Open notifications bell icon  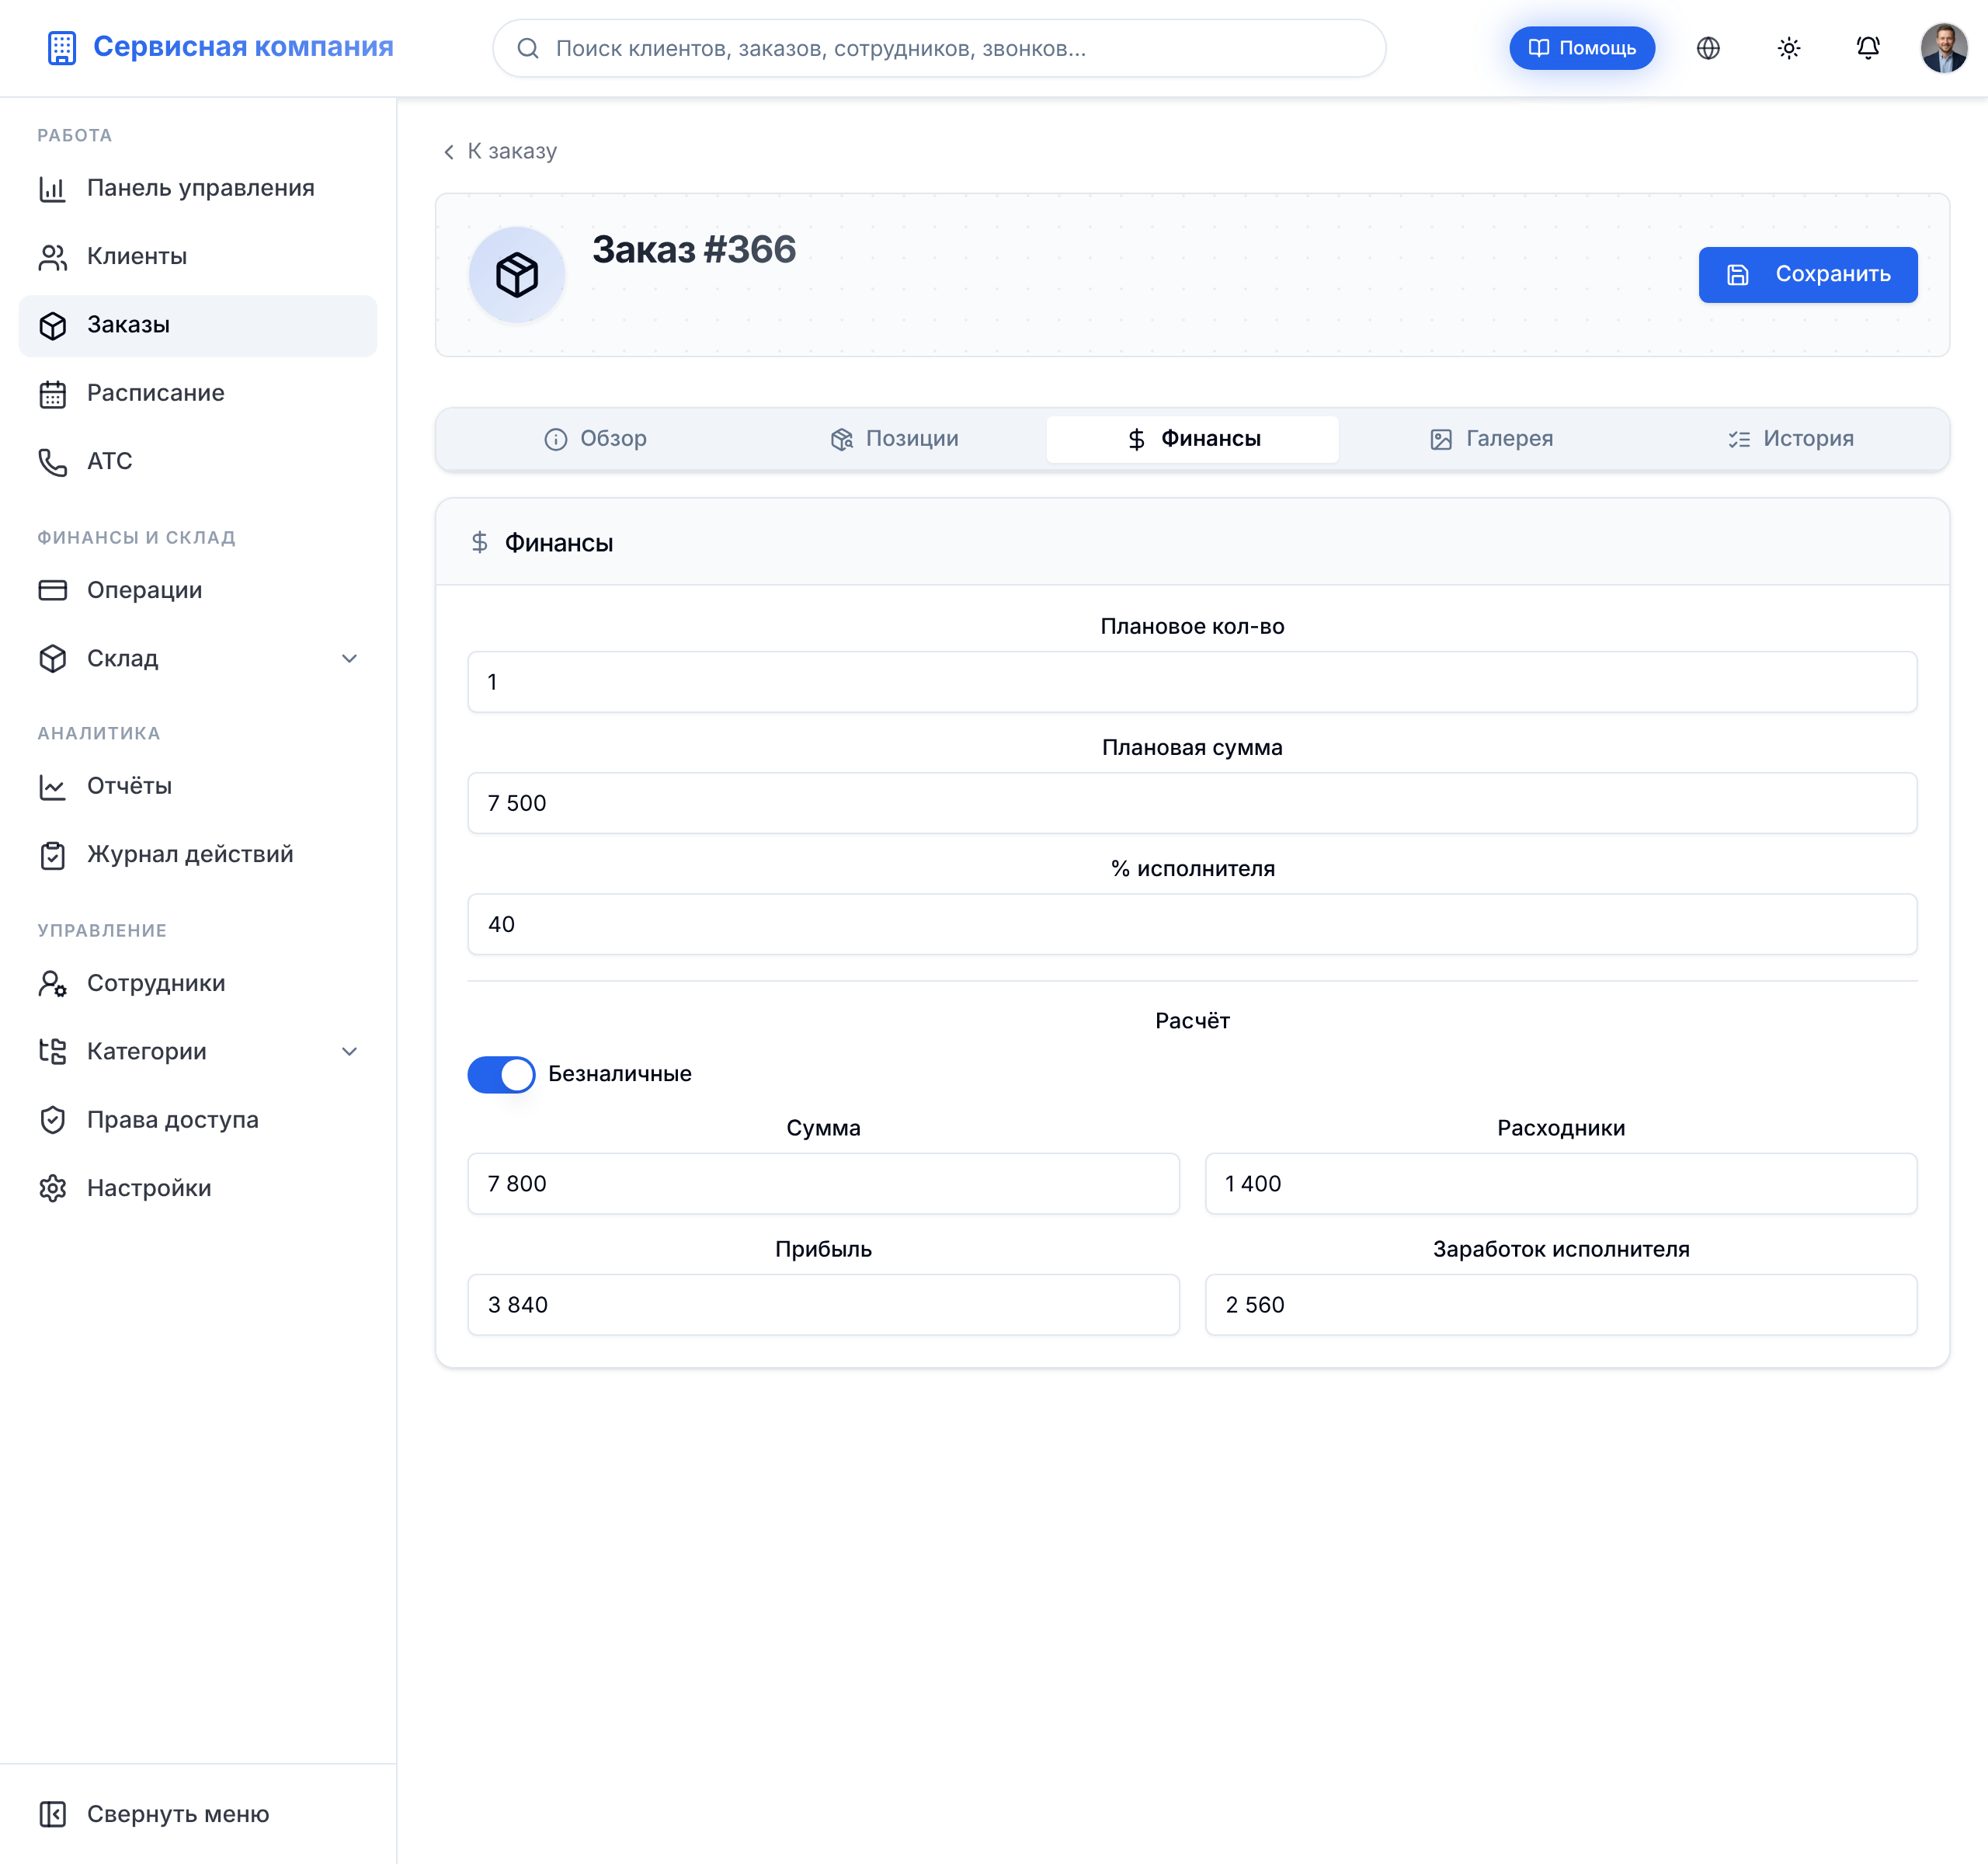point(1868,48)
